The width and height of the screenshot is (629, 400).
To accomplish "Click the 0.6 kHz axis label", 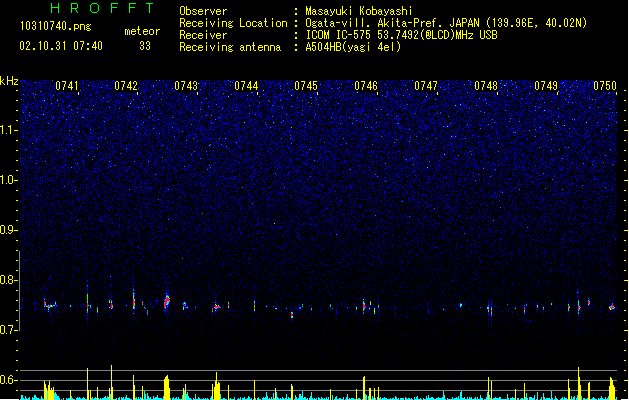I will 8,380.
